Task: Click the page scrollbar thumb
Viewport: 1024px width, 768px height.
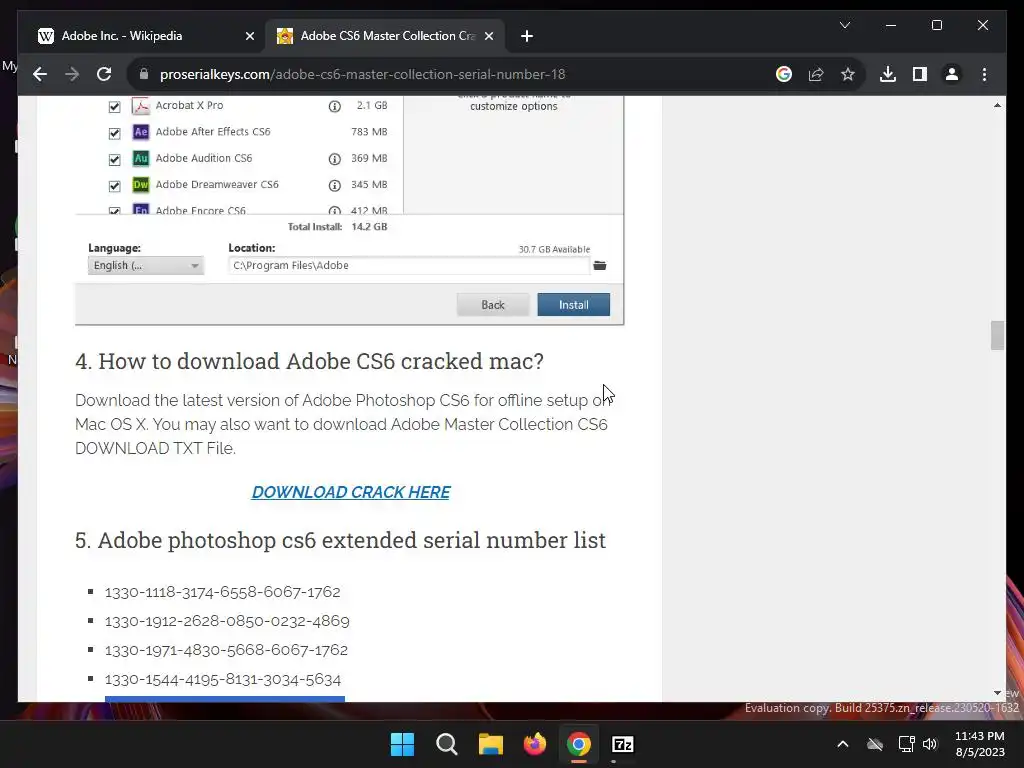Action: coord(997,336)
